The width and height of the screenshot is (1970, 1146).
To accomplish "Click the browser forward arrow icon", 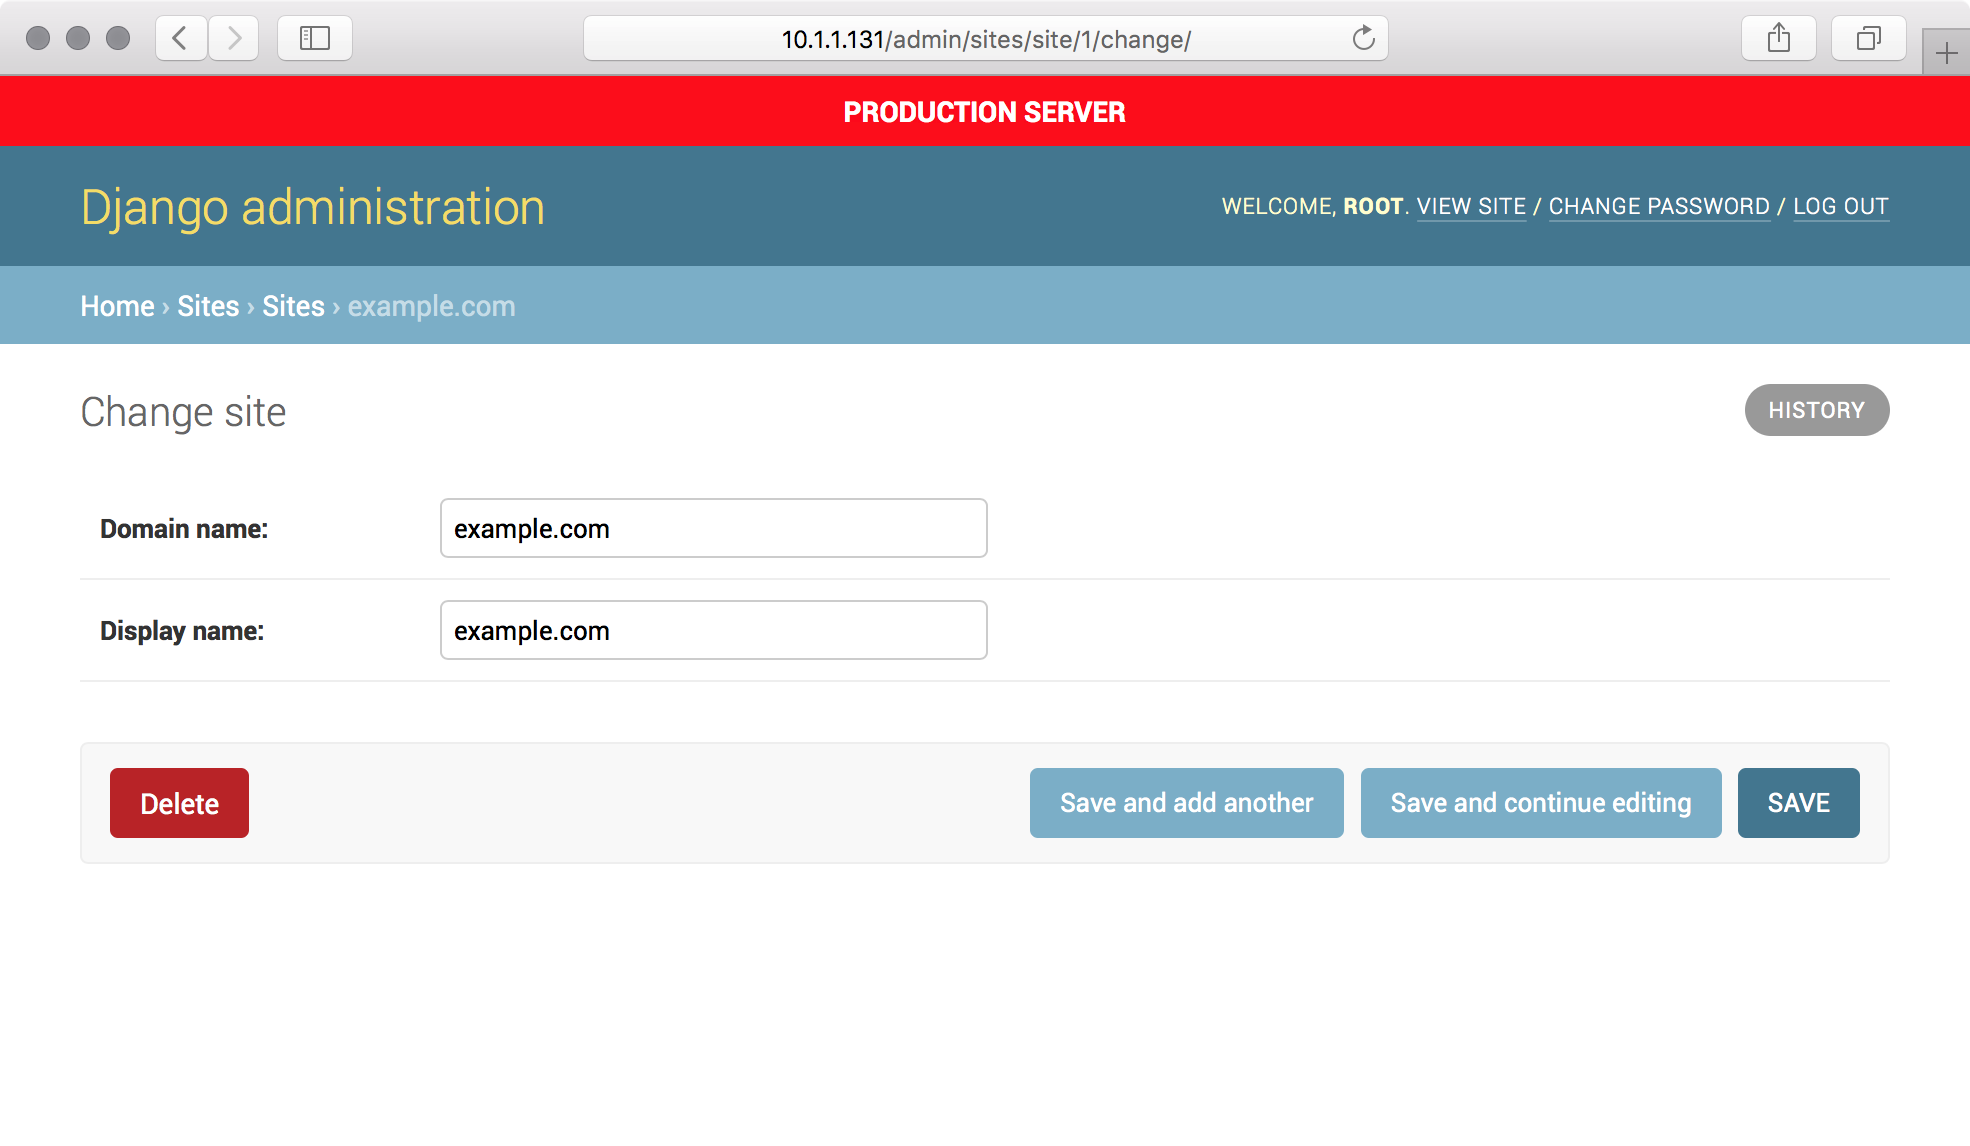I will pos(234,39).
